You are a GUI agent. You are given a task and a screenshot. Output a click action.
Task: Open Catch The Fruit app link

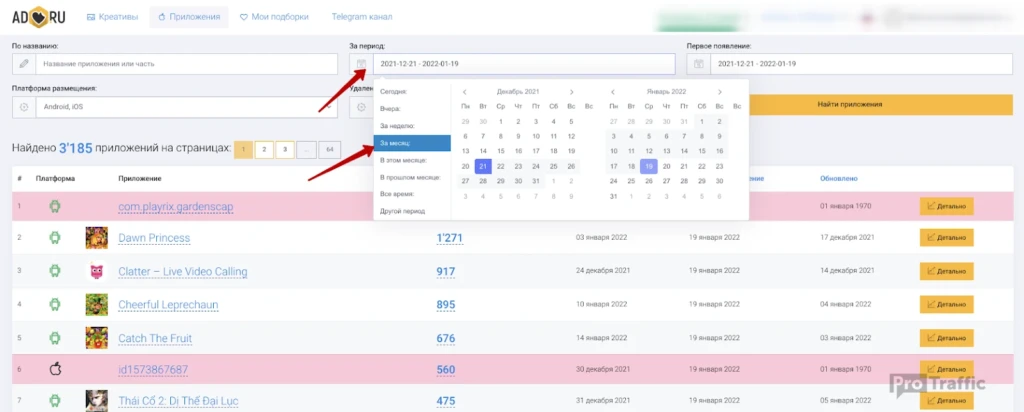point(155,338)
